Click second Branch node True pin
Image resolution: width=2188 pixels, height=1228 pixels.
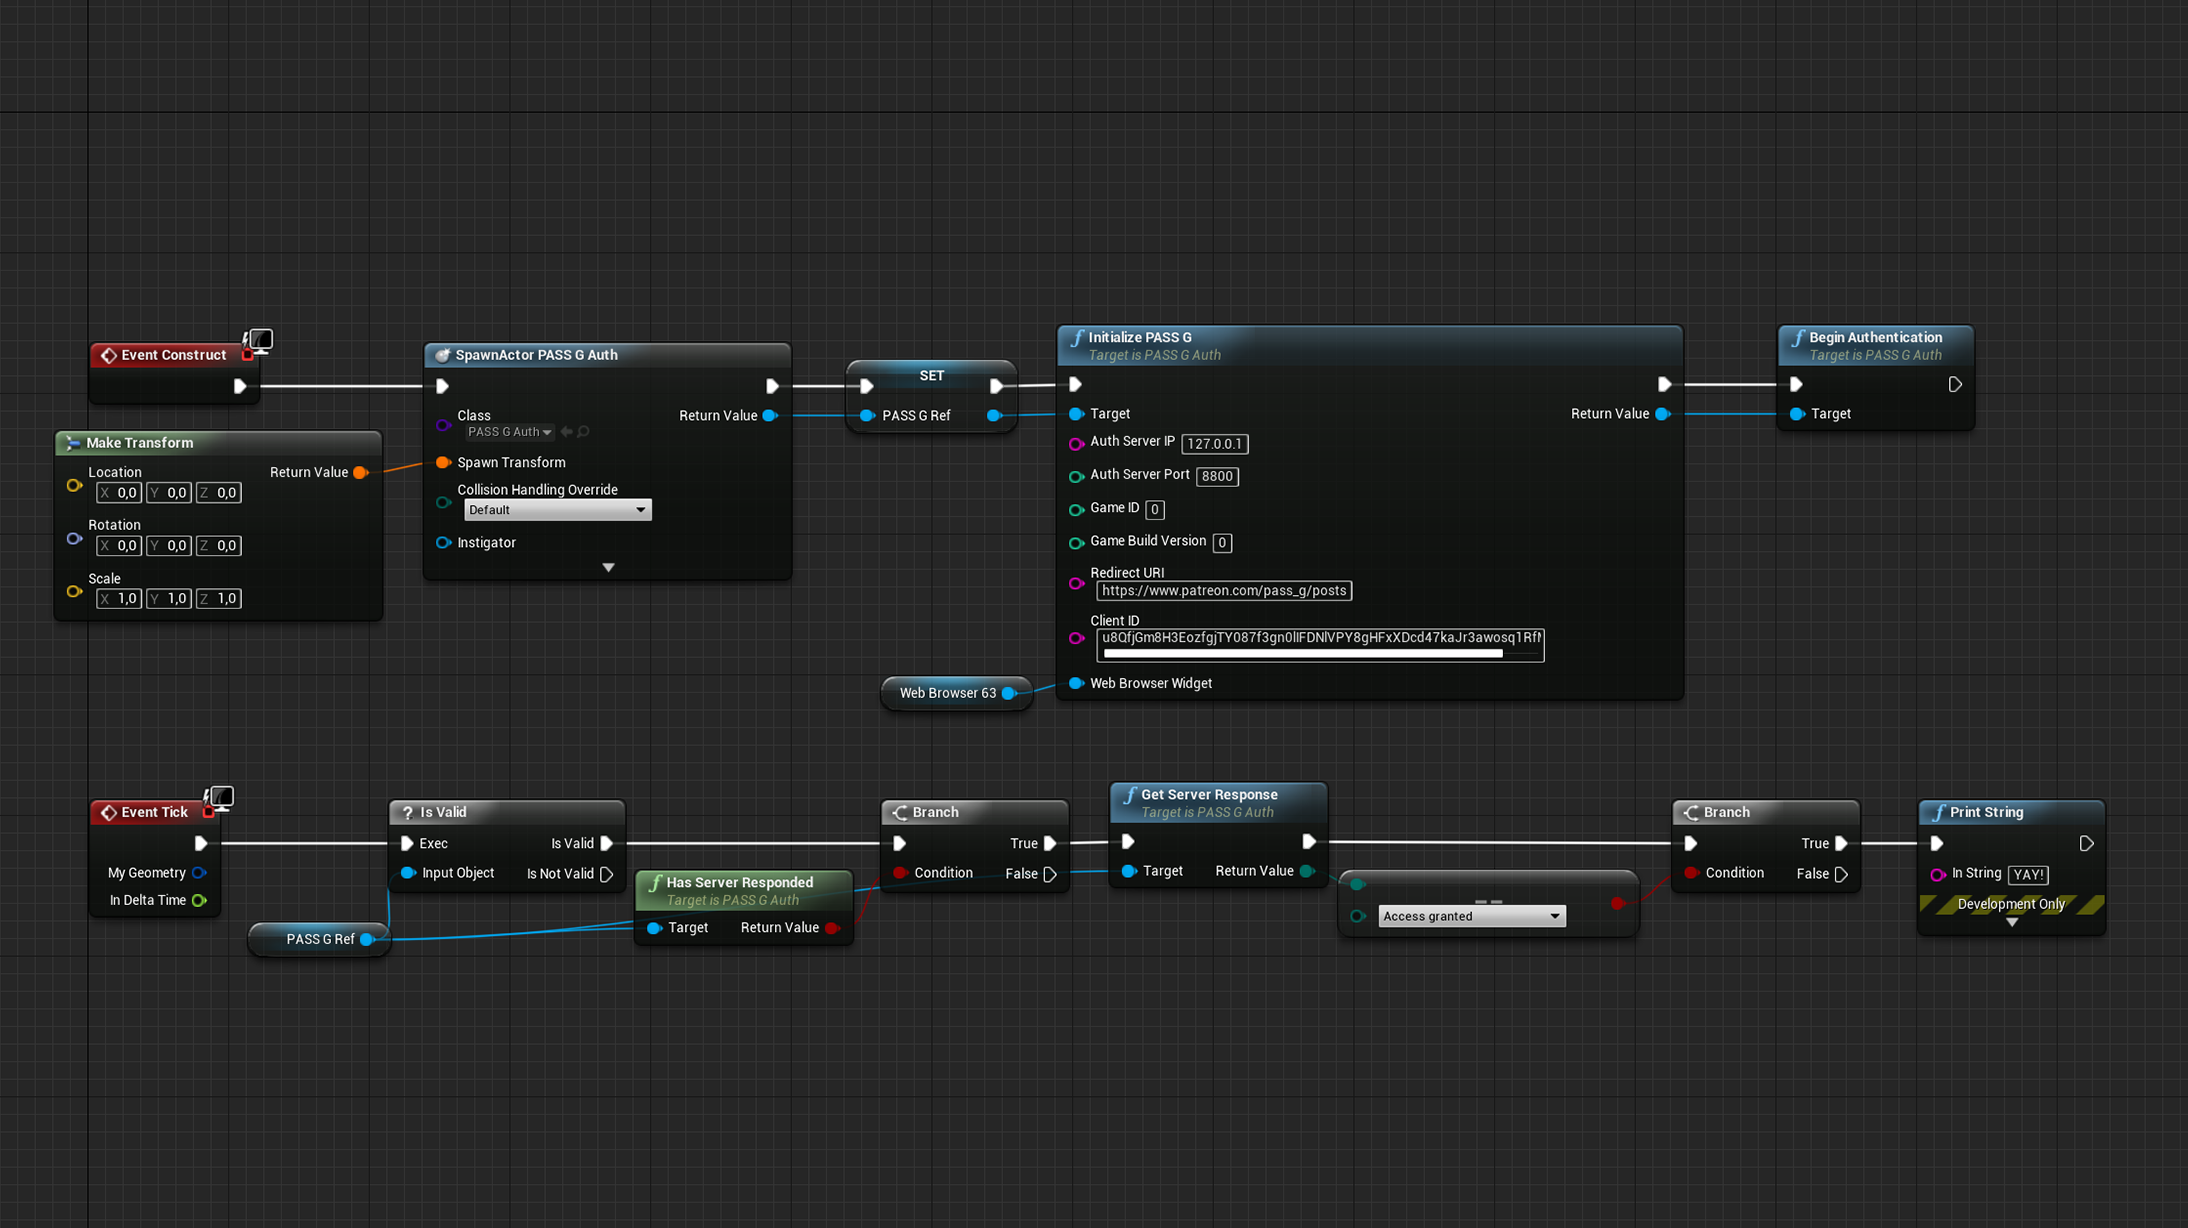(x=1841, y=843)
